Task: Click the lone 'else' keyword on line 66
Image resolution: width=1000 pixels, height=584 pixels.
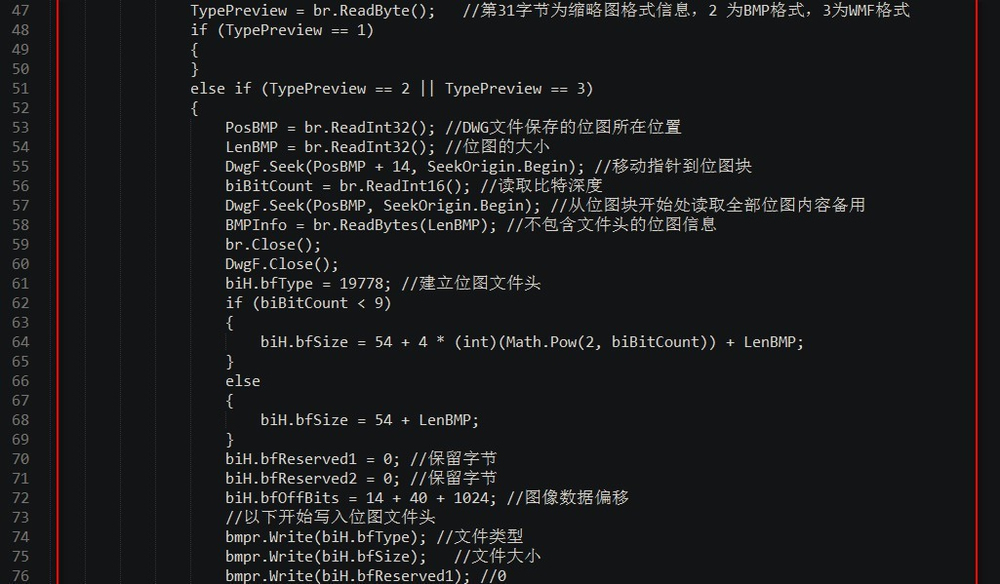Action: (242, 381)
